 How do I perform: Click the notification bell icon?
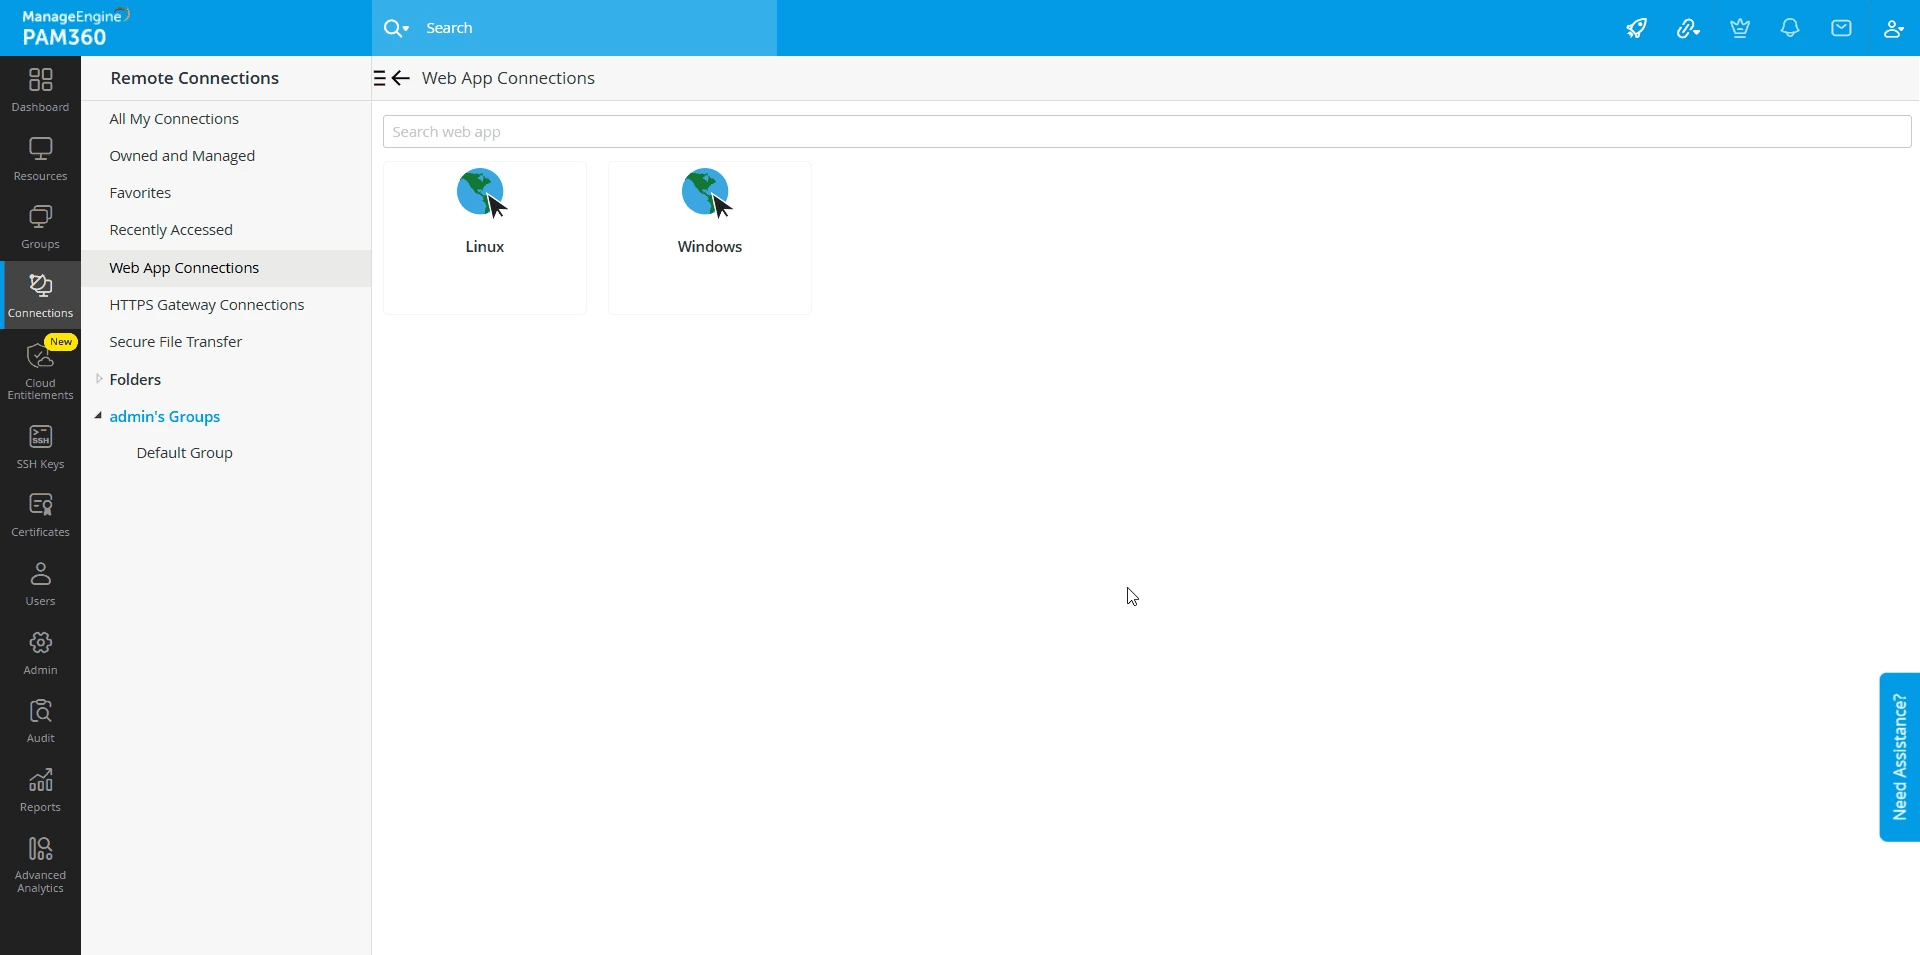pyautogui.click(x=1791, y=28)
